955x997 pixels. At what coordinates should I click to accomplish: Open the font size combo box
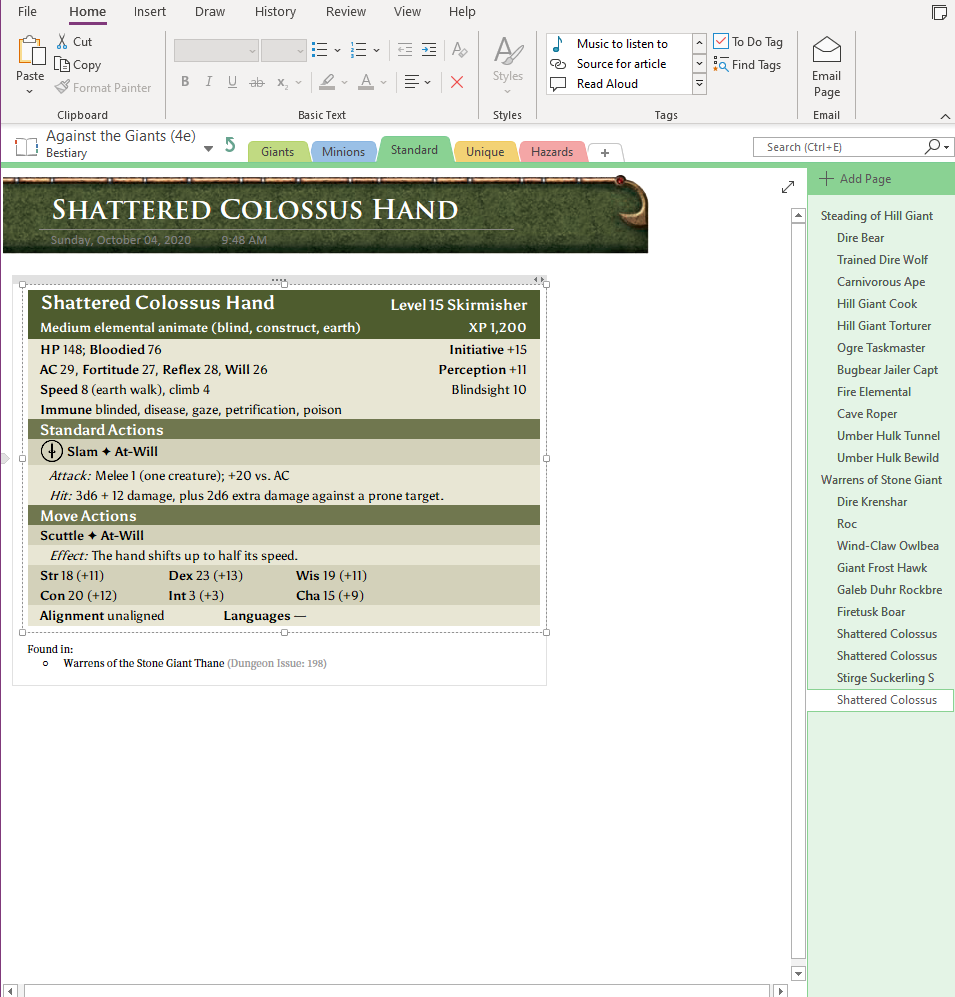coord(284,50)
